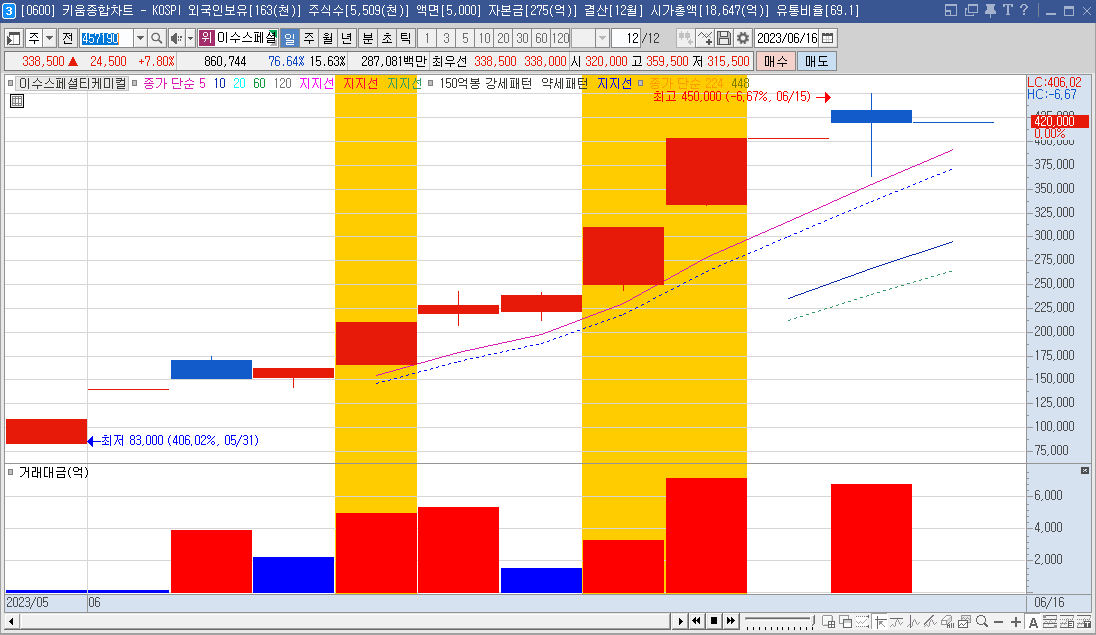Click the duplicate window icon in title bar

971,10
